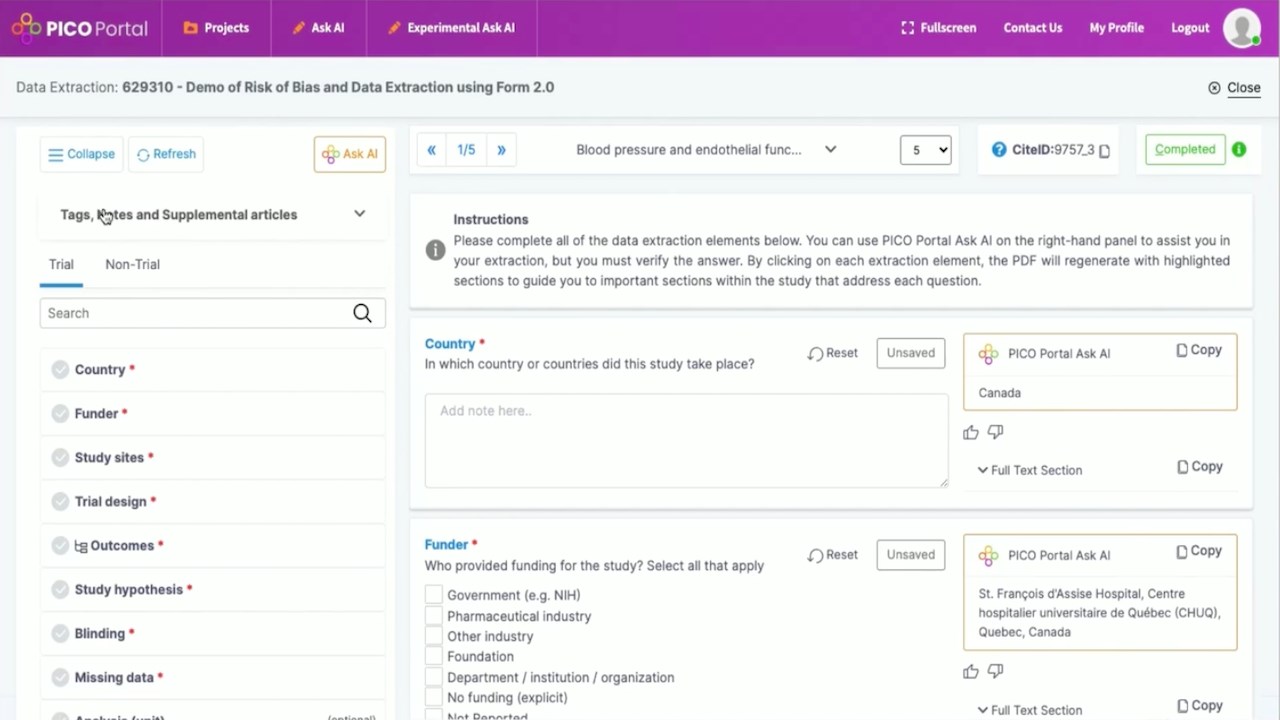Click thumbs down for the Country AI answer
This screenshot has height=720, width=1280.
995,432
